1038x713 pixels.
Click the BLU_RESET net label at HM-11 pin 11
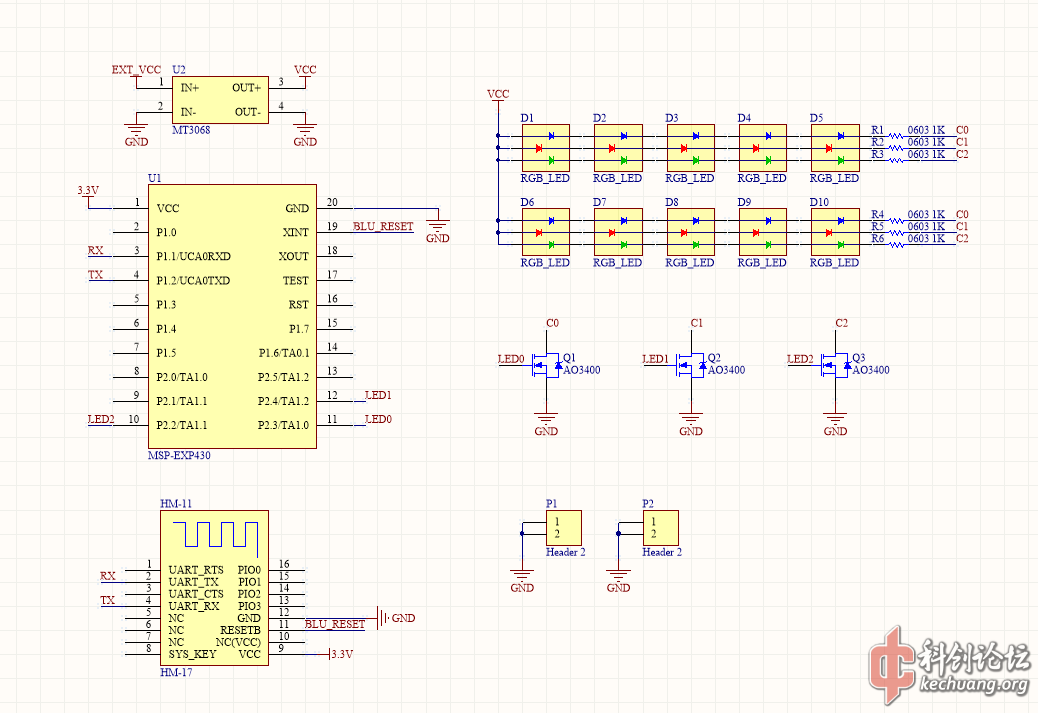pyautogui.click(x=334, y=624)
